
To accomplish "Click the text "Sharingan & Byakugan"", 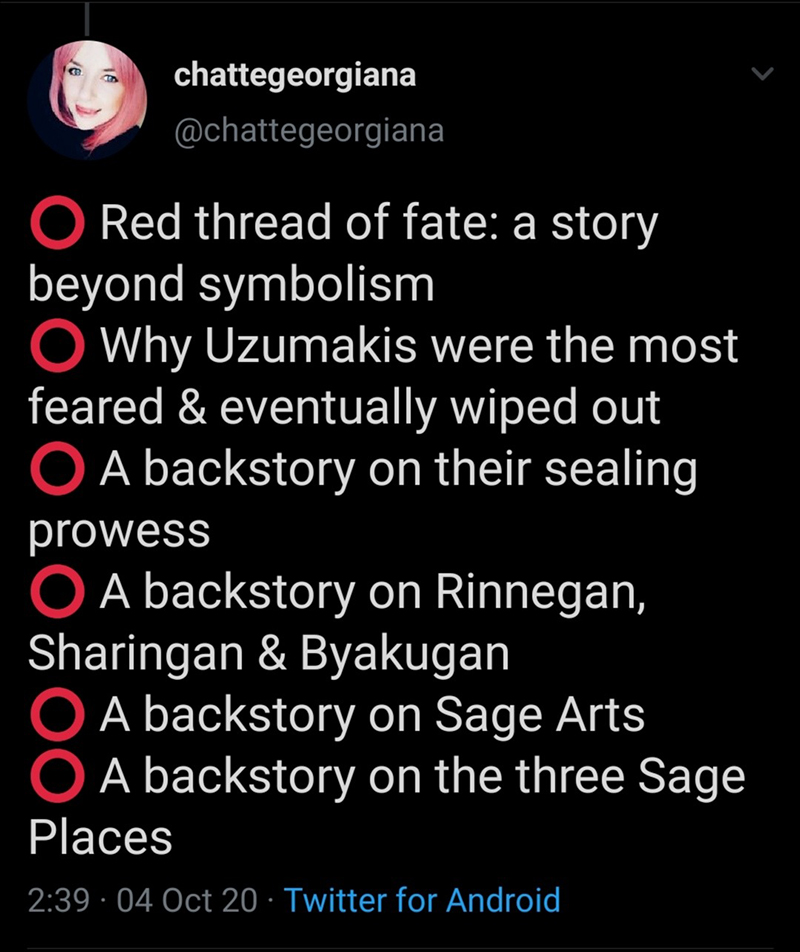I will (269, 655).
